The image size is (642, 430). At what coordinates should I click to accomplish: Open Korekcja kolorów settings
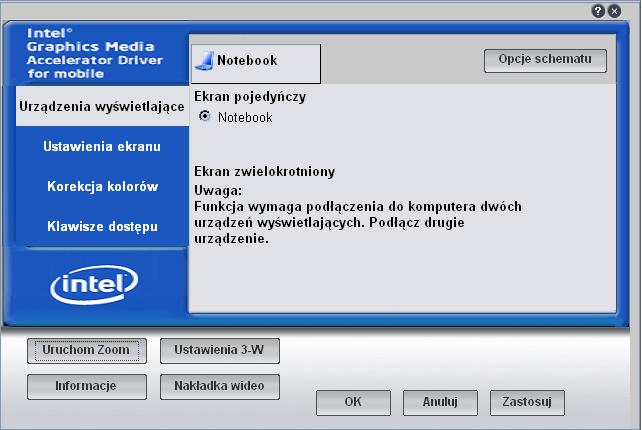tap(102, 186)
